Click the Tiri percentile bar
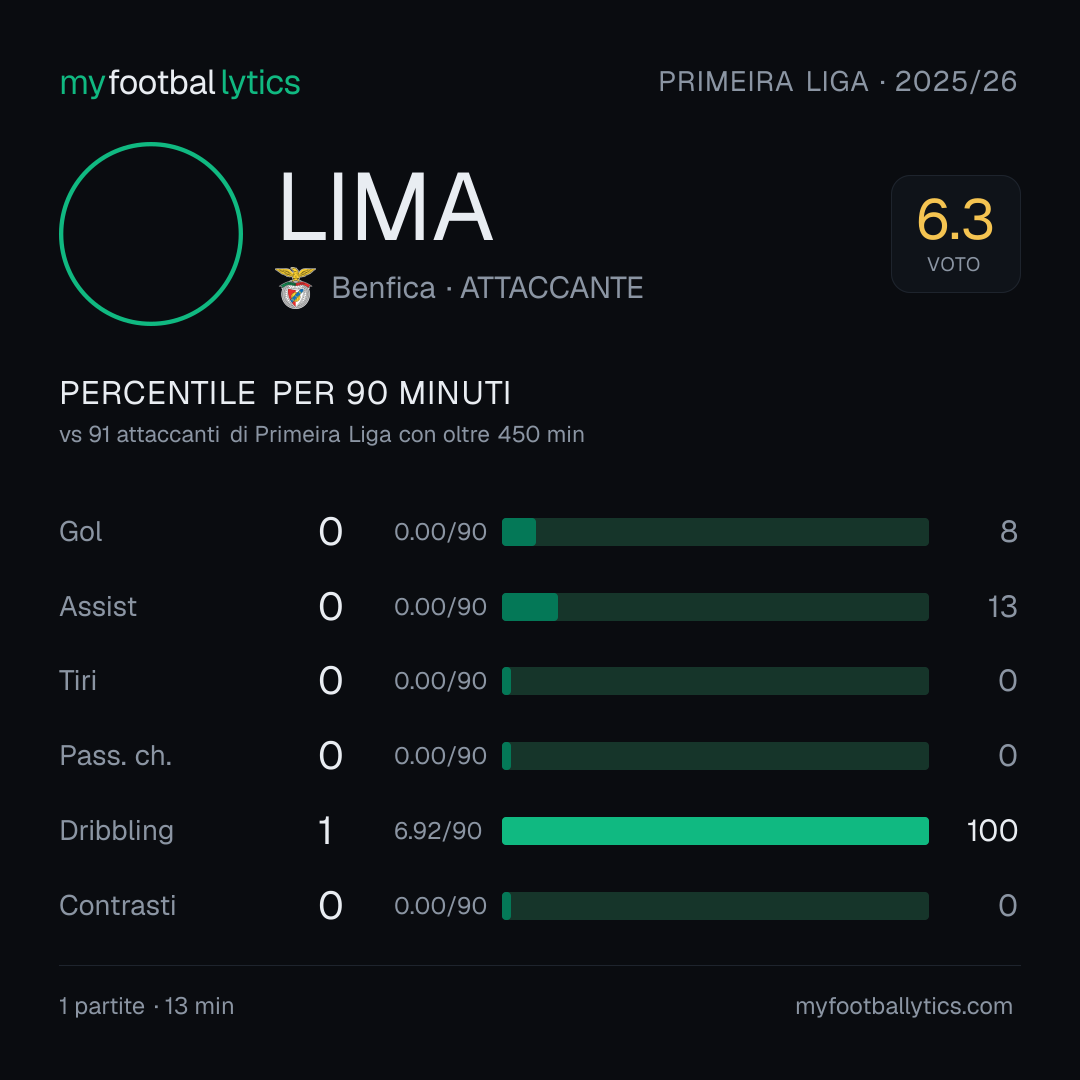 pyautogui.click(x=715, y=681)
